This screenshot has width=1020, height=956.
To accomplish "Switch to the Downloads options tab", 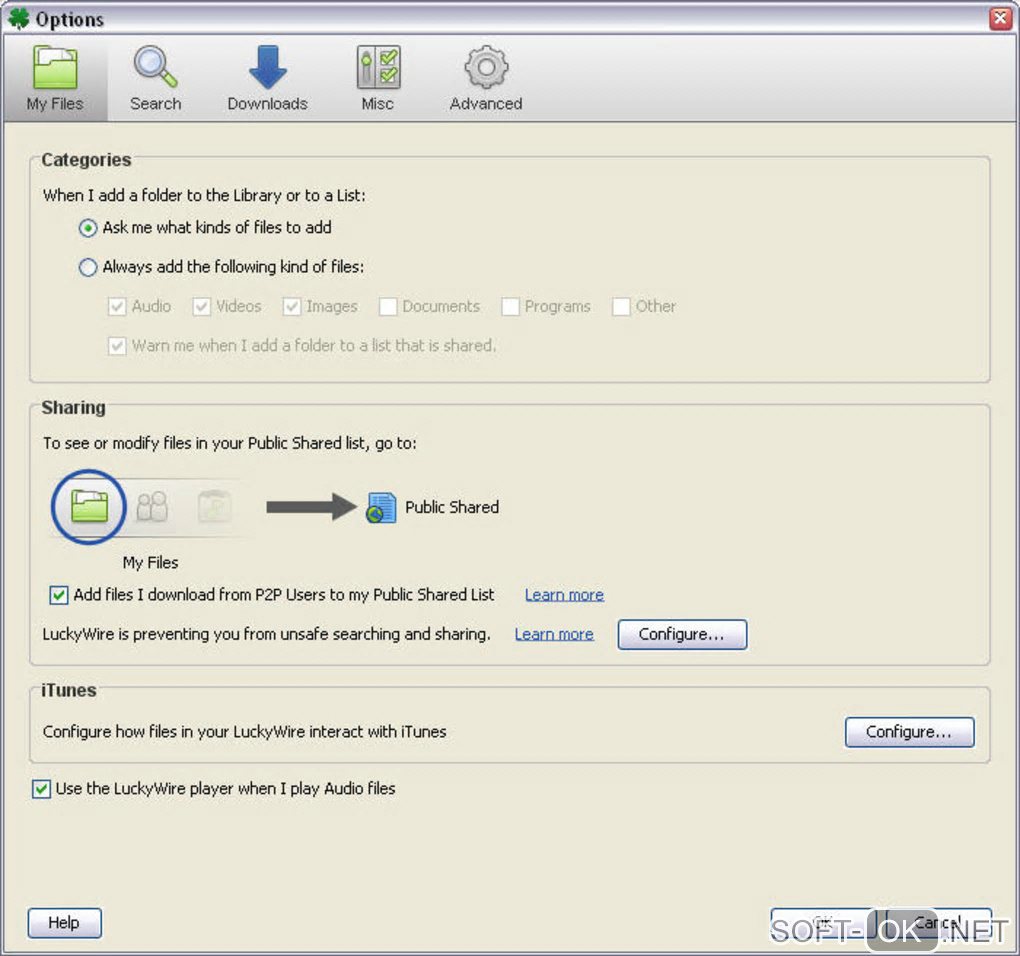I will click(x=267, y=79).
